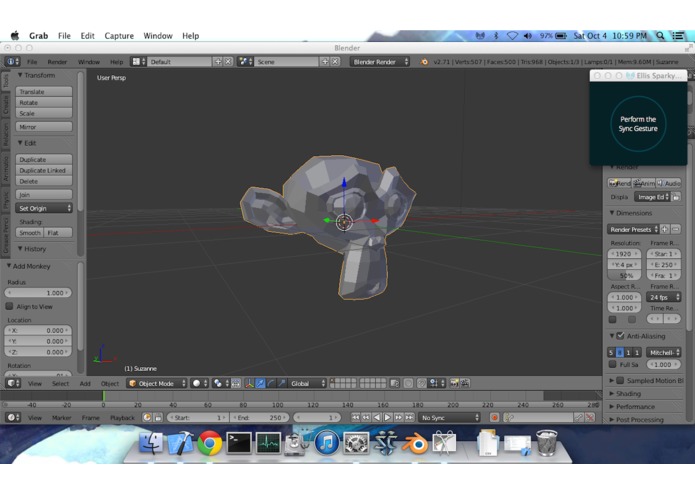
Task: Open Blender from the Dock
Action: 415,443
